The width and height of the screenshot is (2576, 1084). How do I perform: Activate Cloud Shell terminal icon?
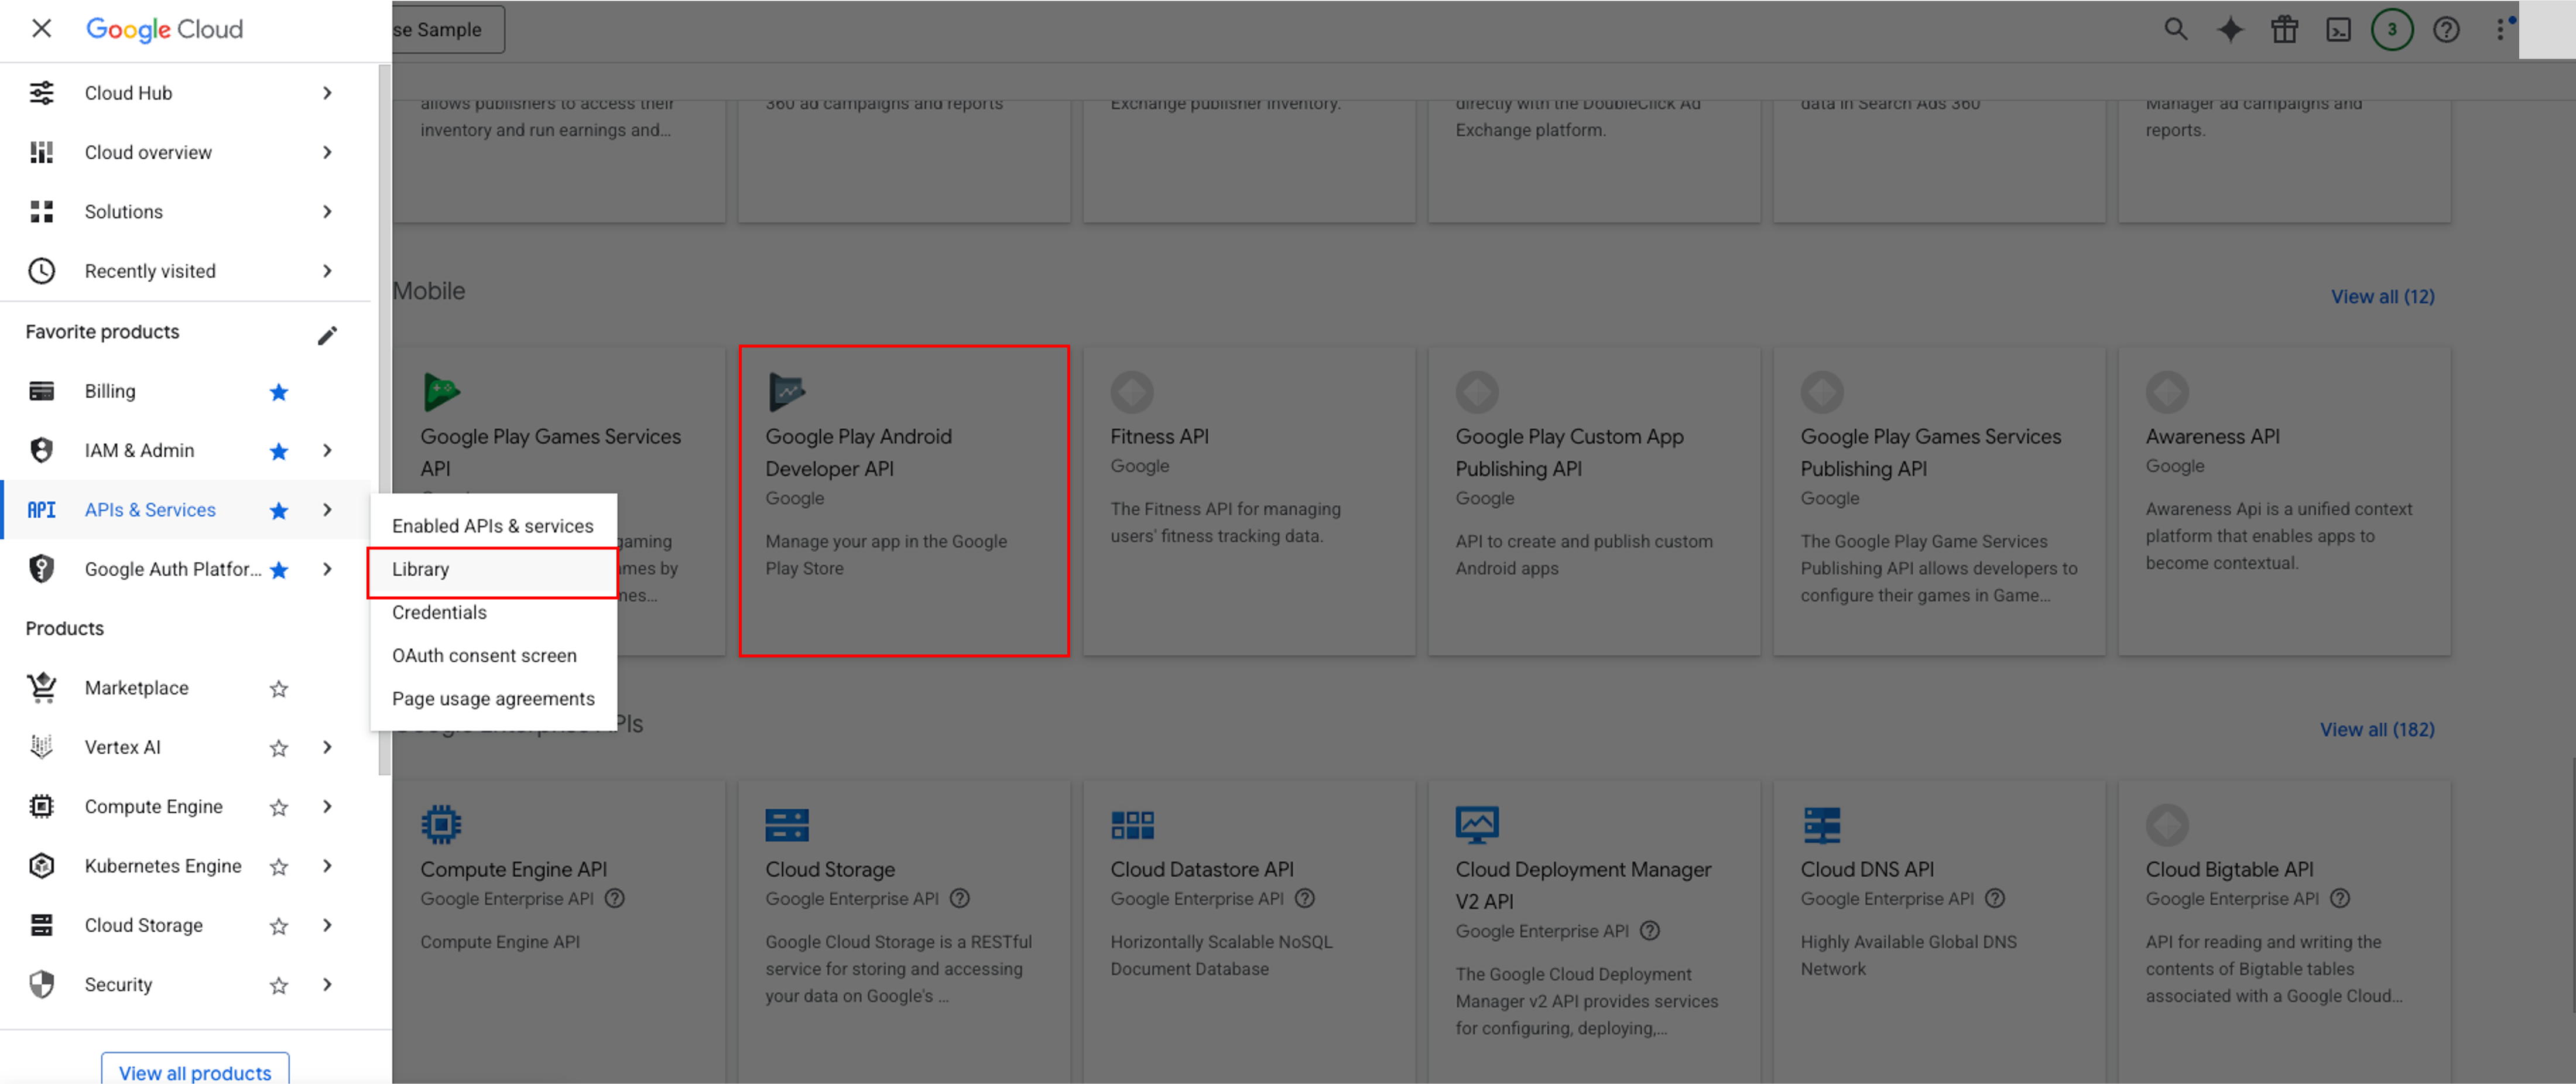pos(2338,29)
